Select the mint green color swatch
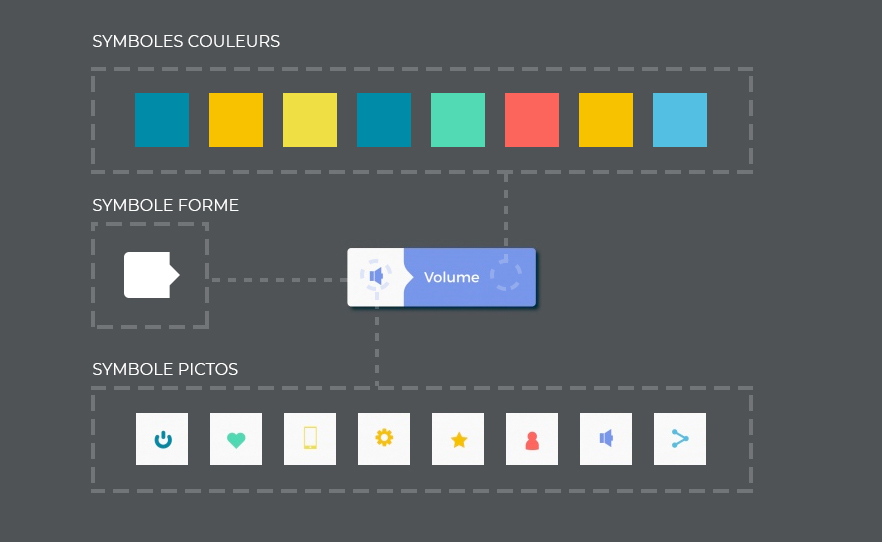This screenshot has height=542, width=882. point(458,120)
